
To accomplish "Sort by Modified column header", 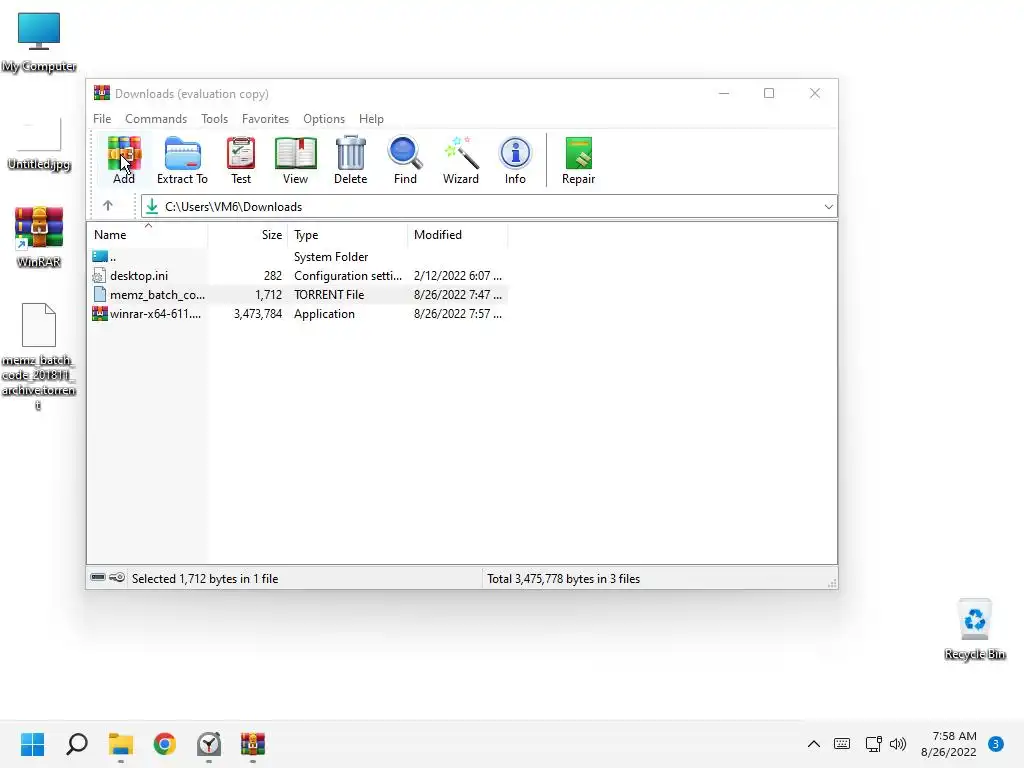I will (x=458, y=234).
